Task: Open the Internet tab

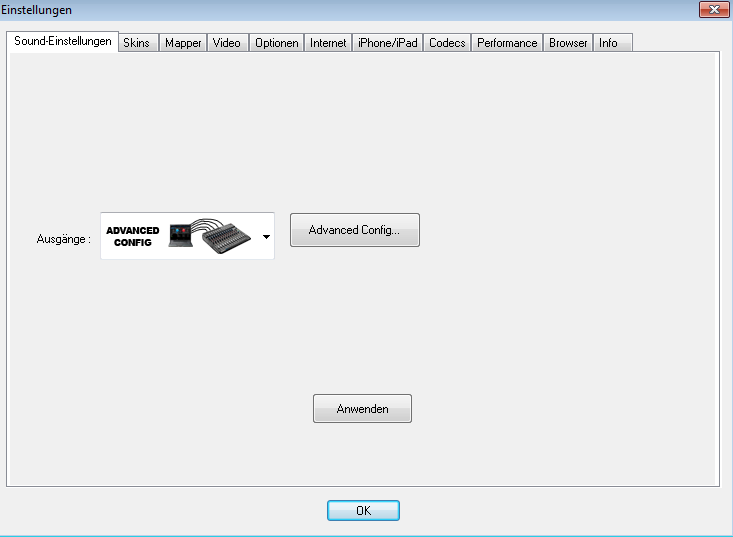Action: (328, 43)
